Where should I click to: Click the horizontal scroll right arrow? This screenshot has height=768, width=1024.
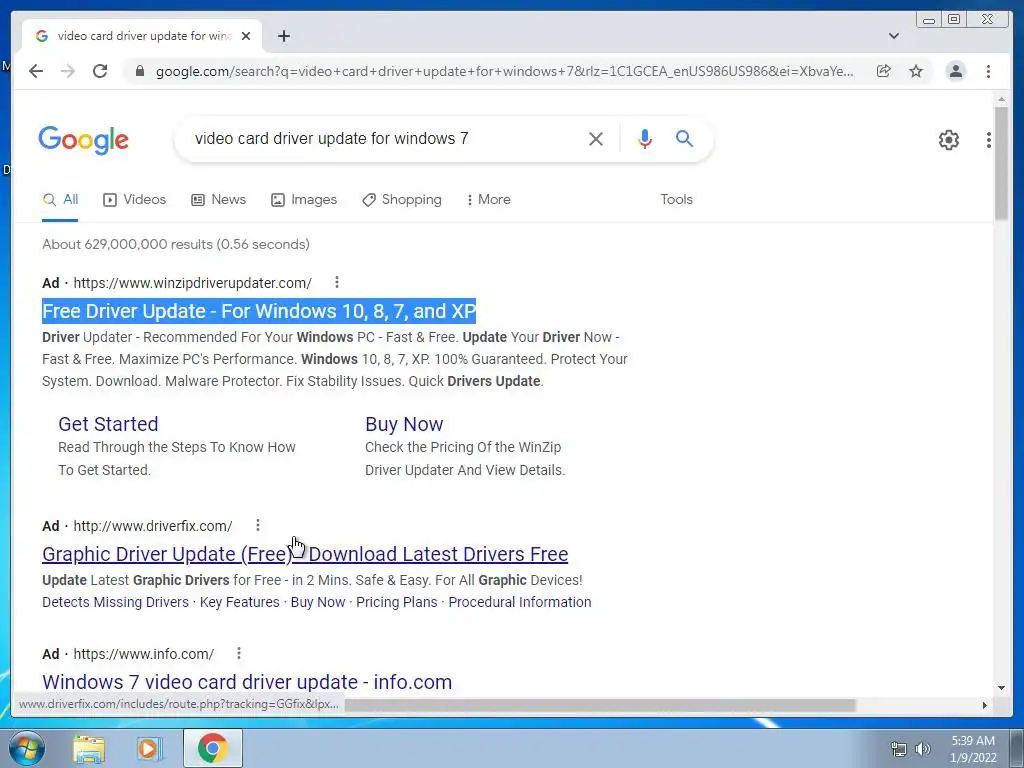(985, 705)
